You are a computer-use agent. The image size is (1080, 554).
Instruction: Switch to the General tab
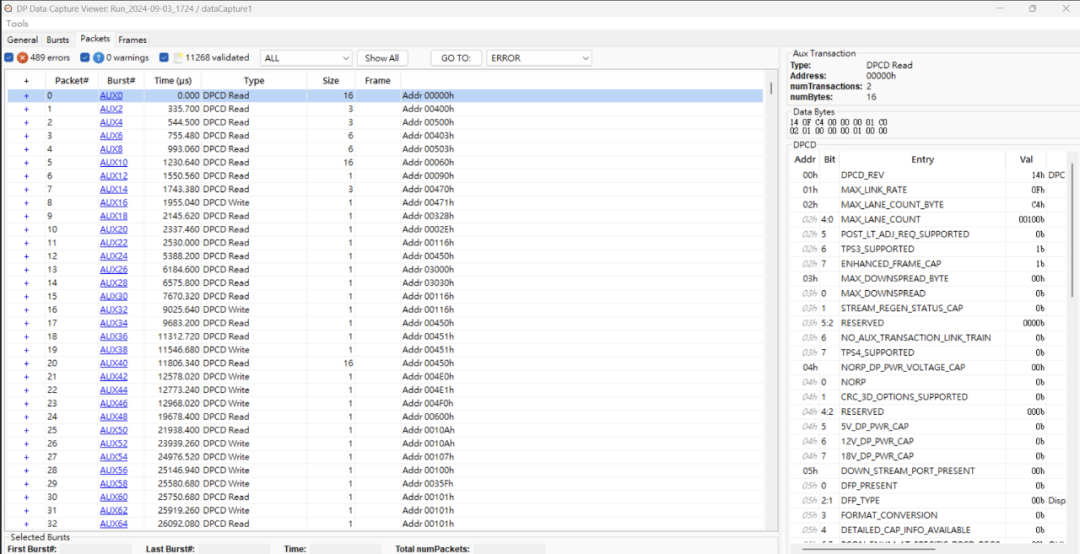(22, 40)
